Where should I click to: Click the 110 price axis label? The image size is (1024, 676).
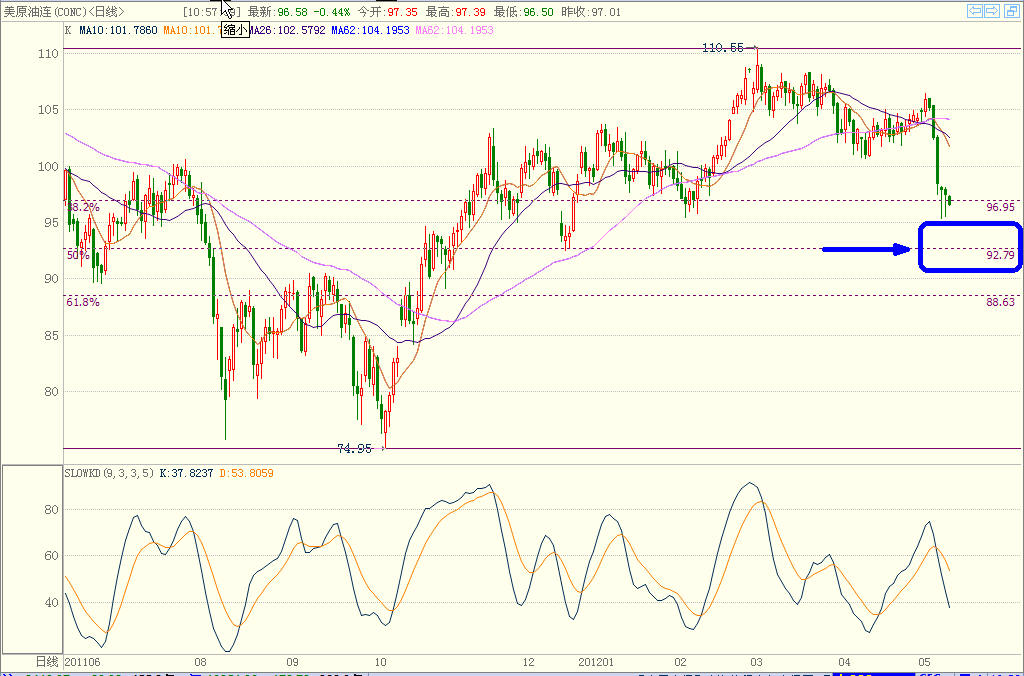[48, 54]
